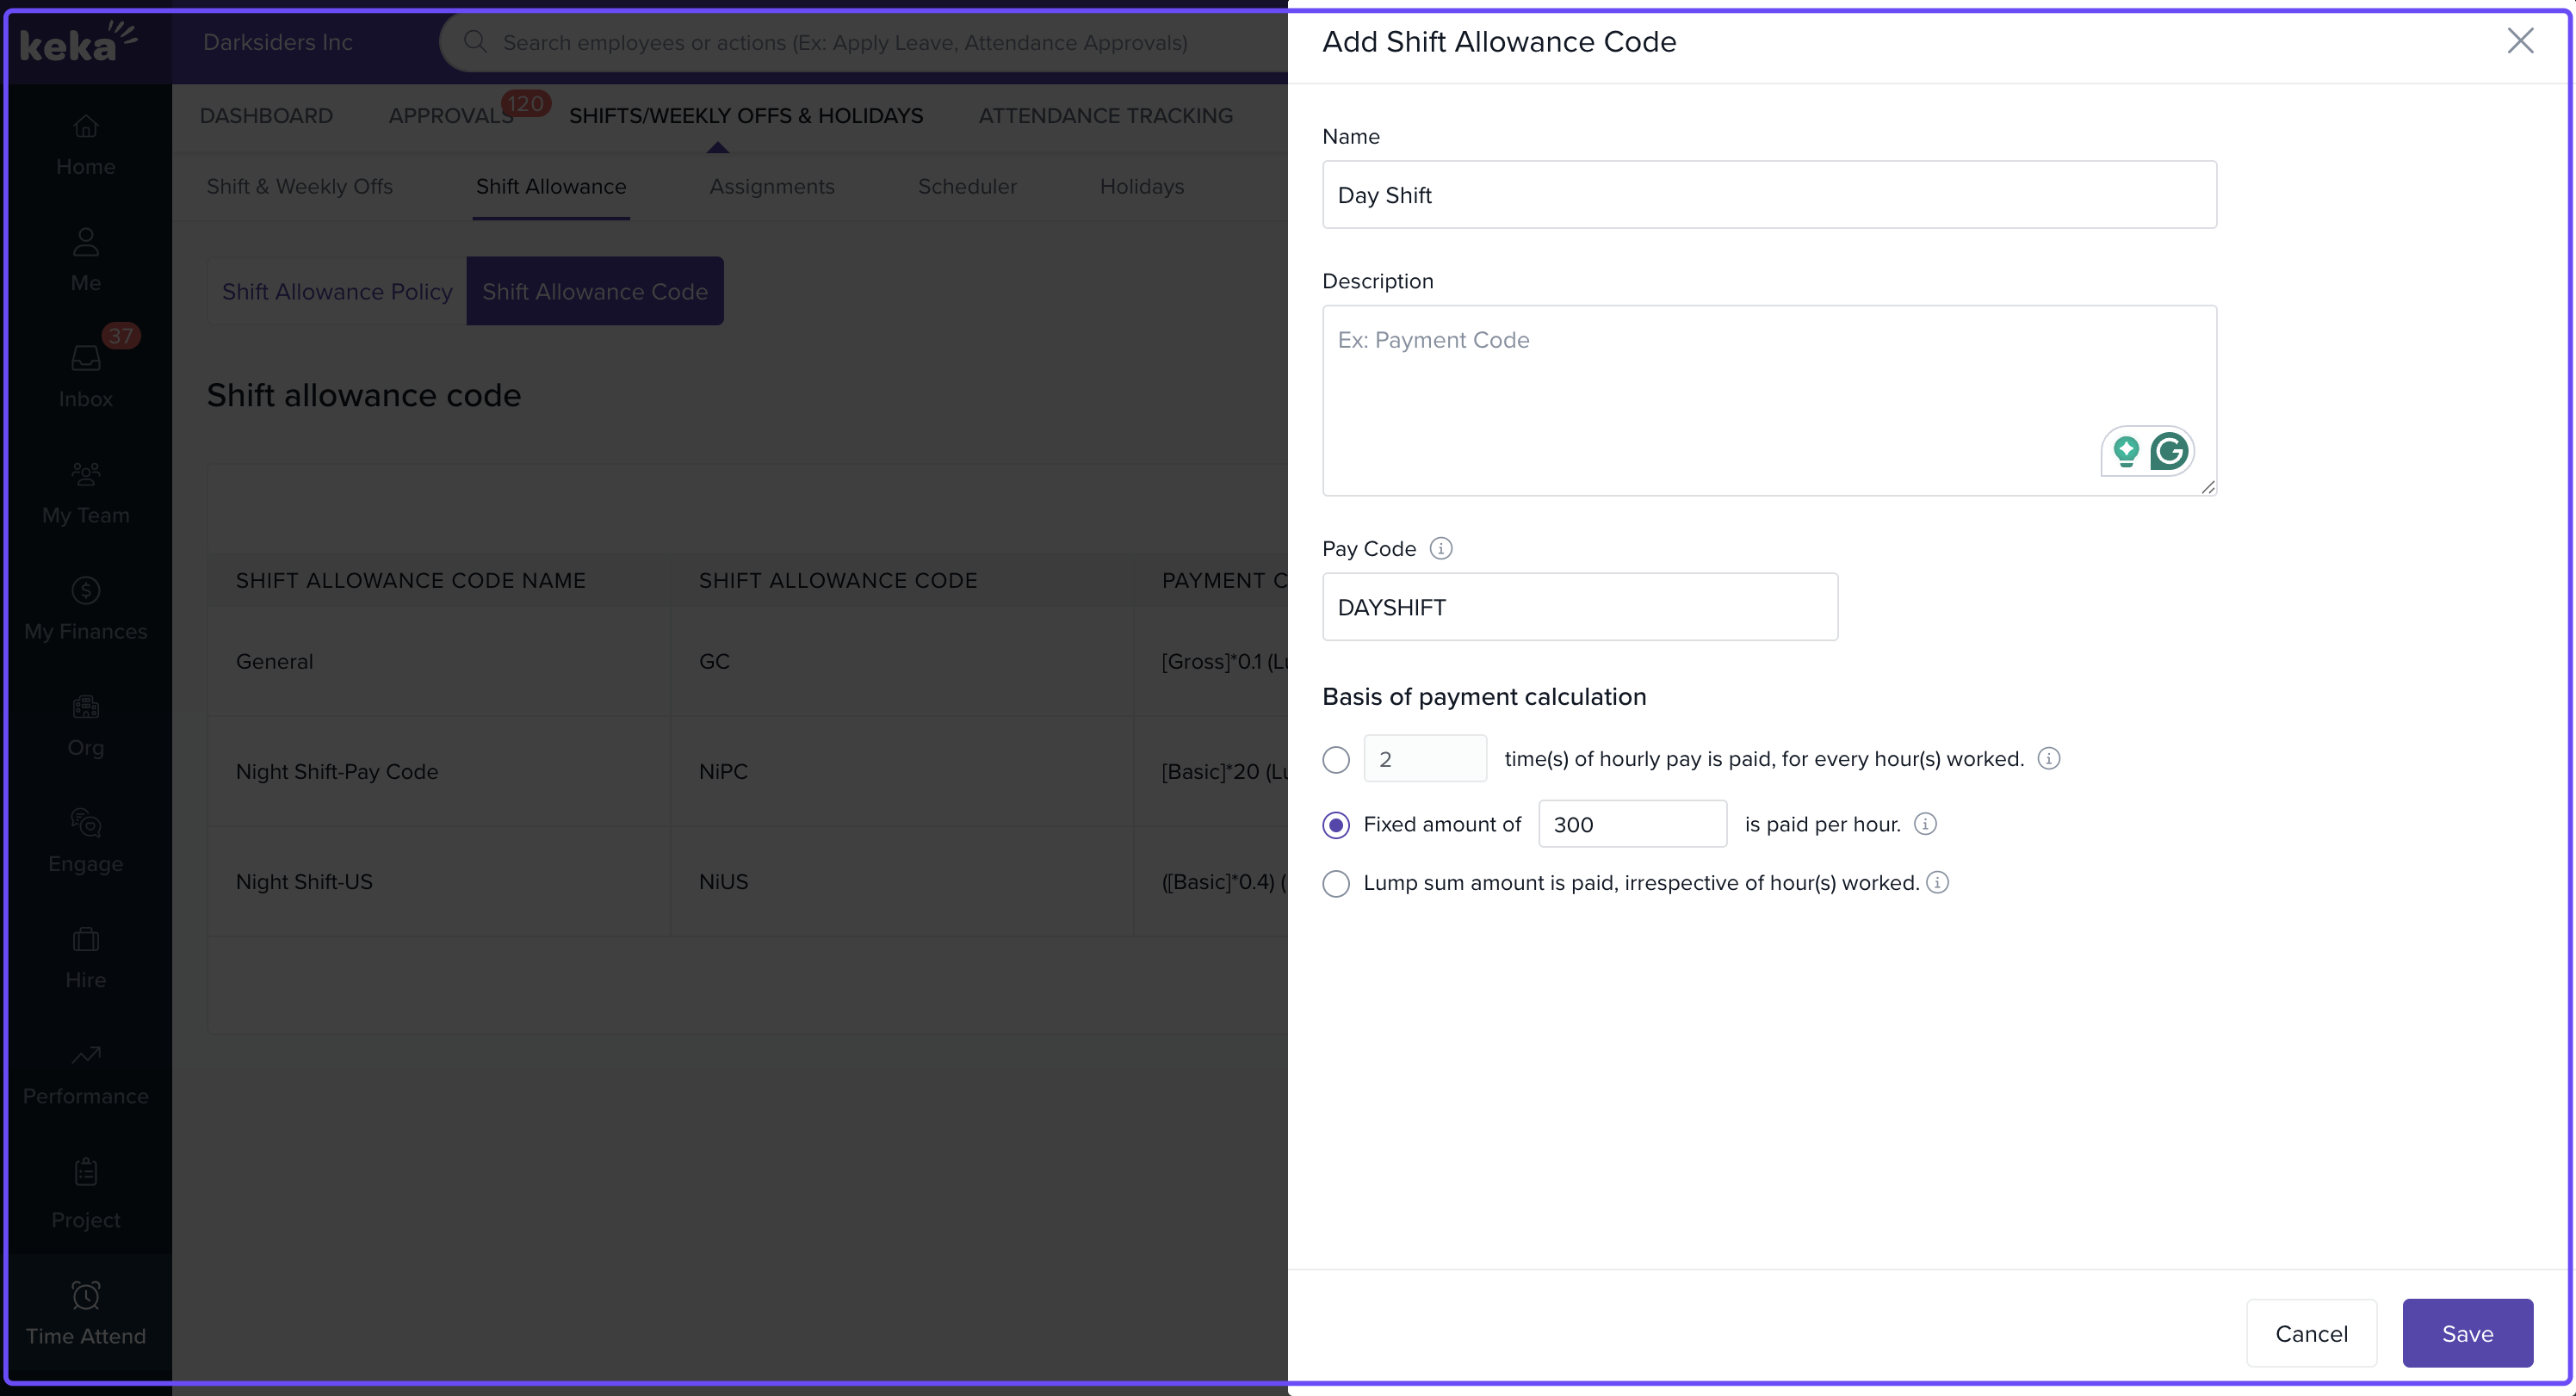Select the Fixed amount per hour option

tap(1336, 825)
